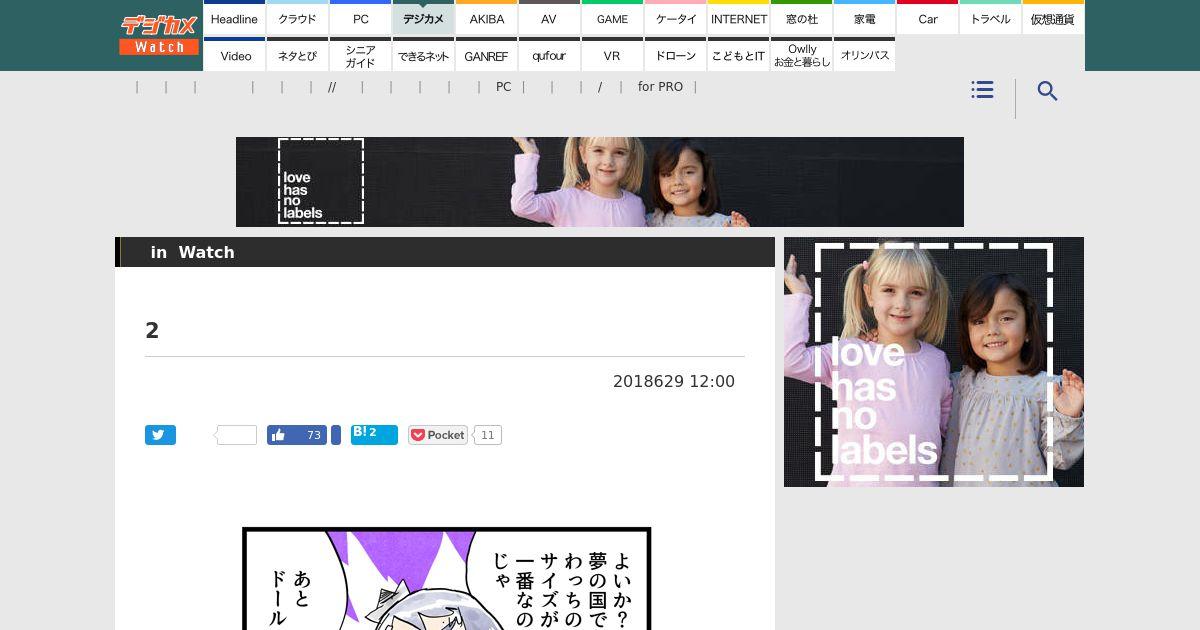Open Video tab
Viewport: 1200px width, 630px height.
(x=234, y=55)
